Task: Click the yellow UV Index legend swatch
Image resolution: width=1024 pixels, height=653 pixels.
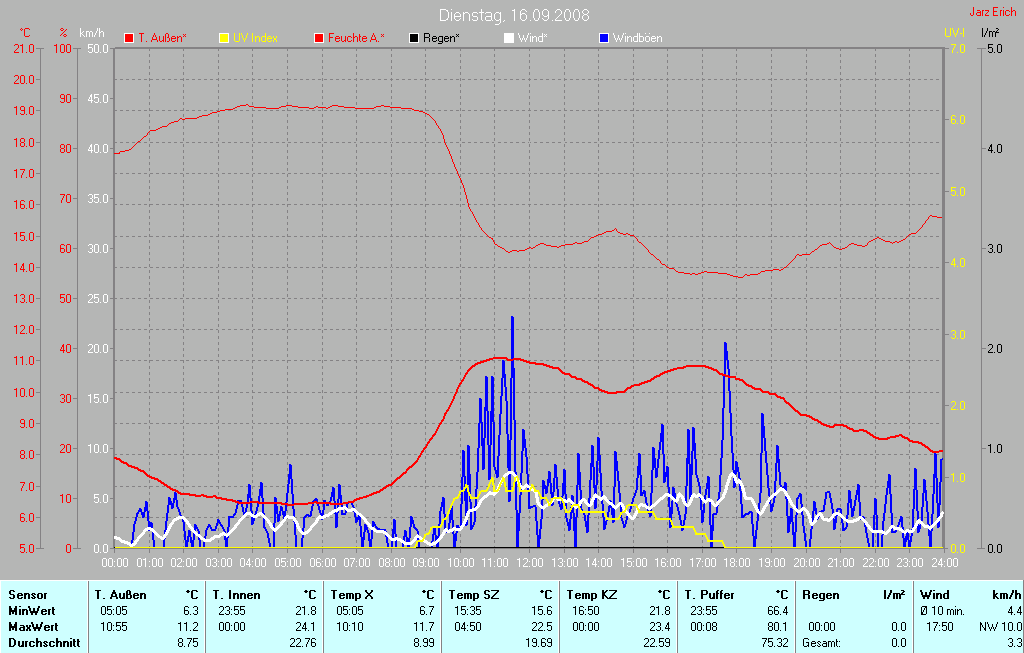Action: (224, 38)
